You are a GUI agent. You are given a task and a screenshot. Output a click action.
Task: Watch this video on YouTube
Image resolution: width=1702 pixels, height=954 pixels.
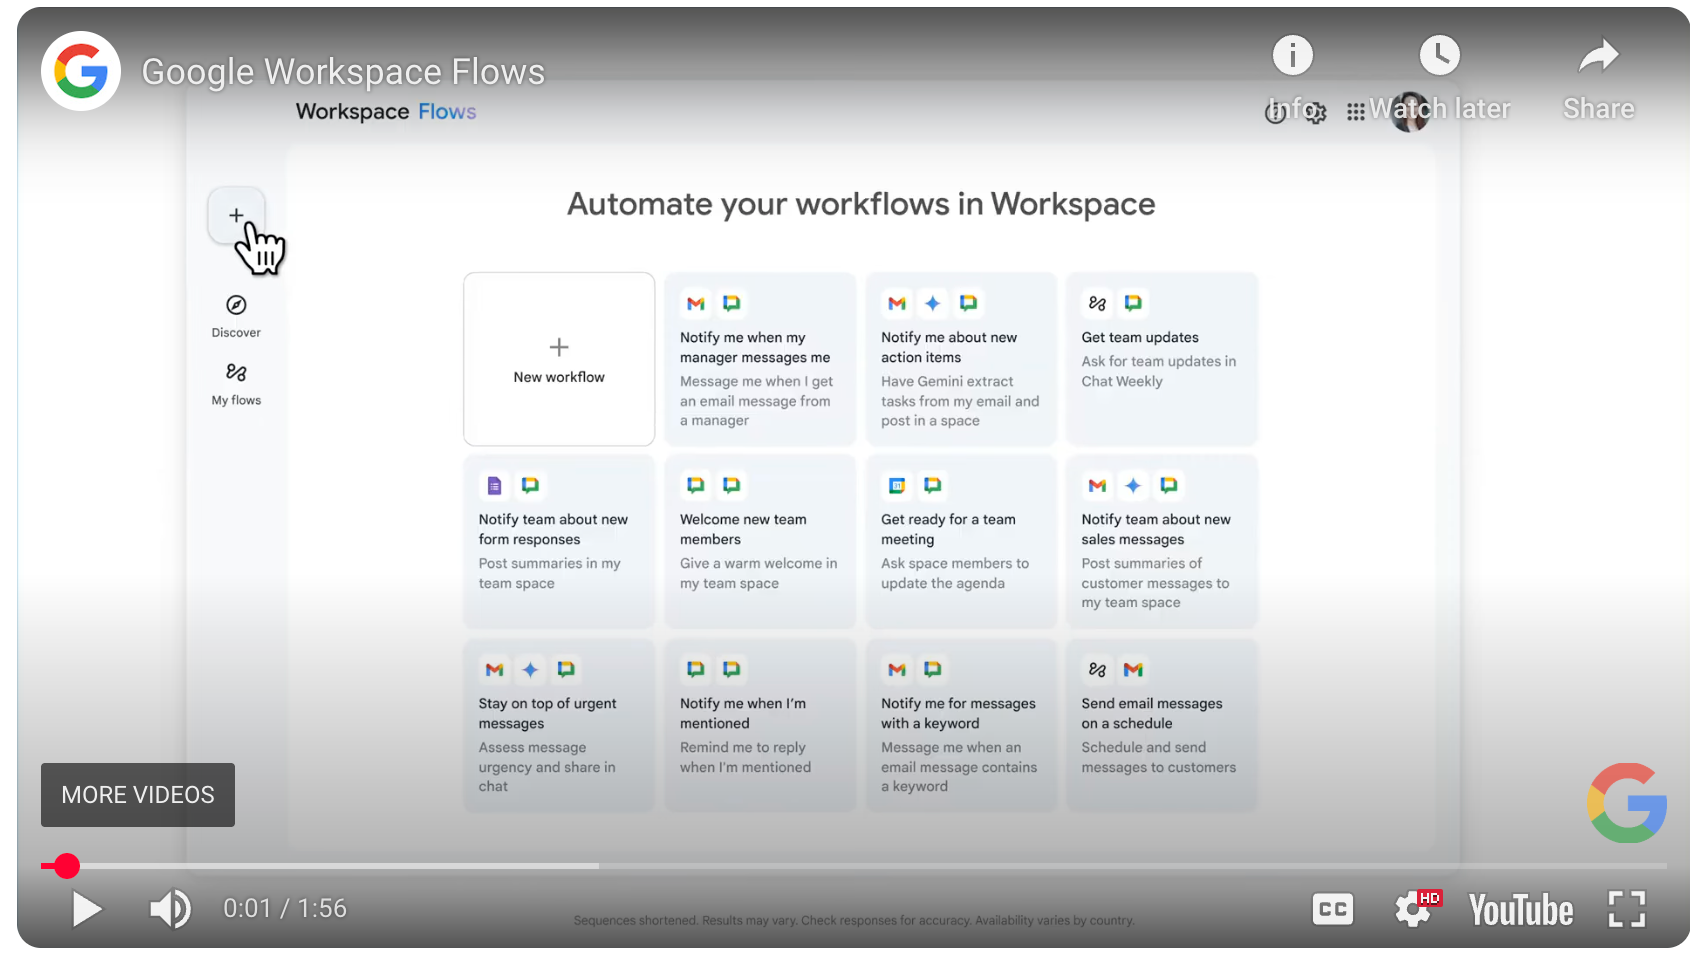[x=1520, y=910]
